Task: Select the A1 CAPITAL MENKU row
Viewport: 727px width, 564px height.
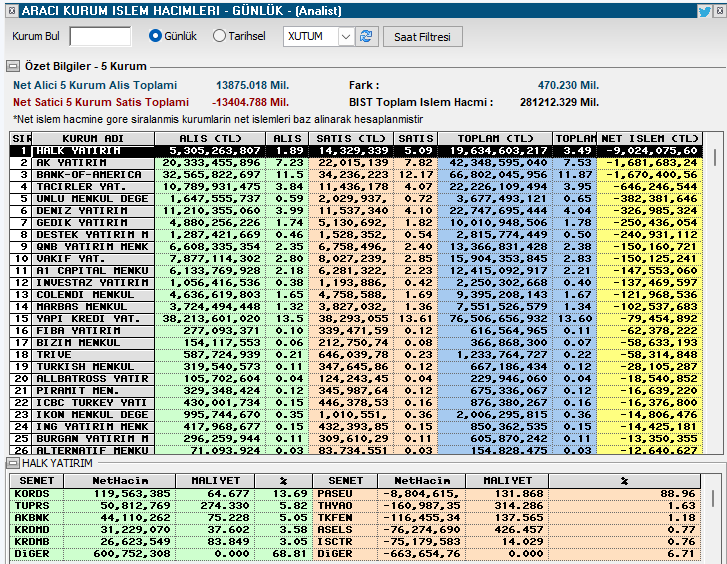Action: coord(356,270)
